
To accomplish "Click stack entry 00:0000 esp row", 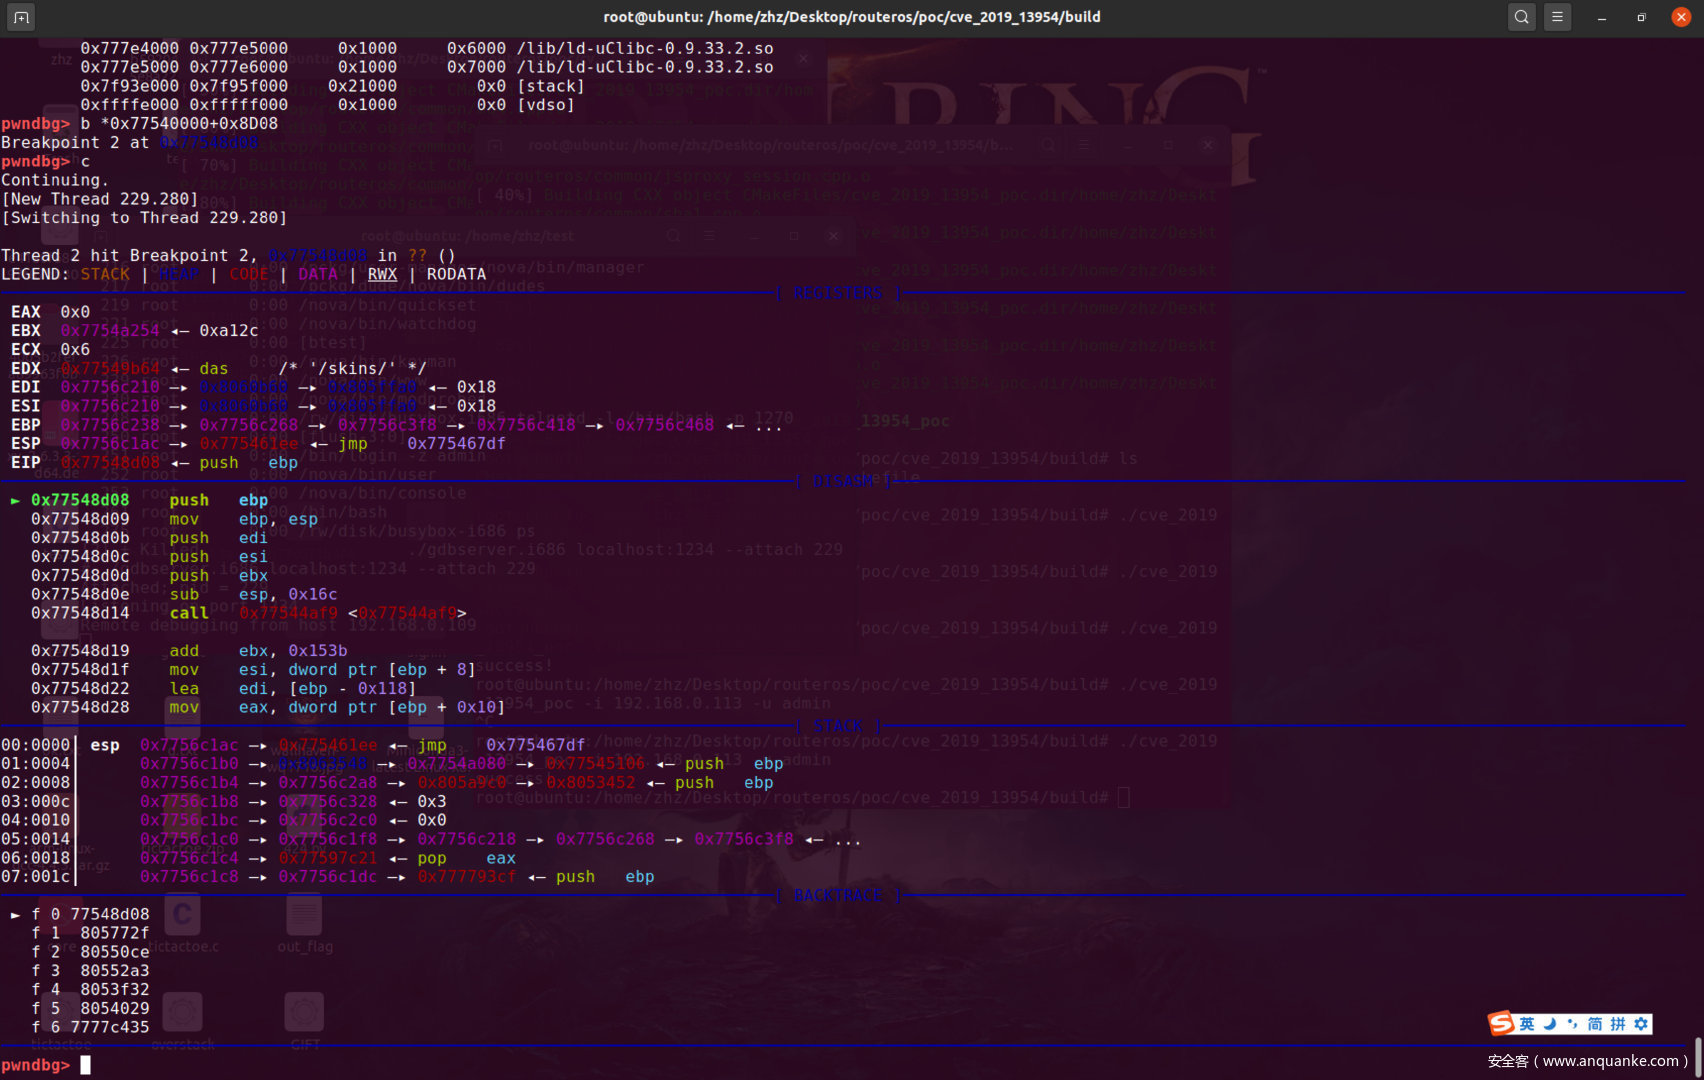I will (x=293, y=745).
